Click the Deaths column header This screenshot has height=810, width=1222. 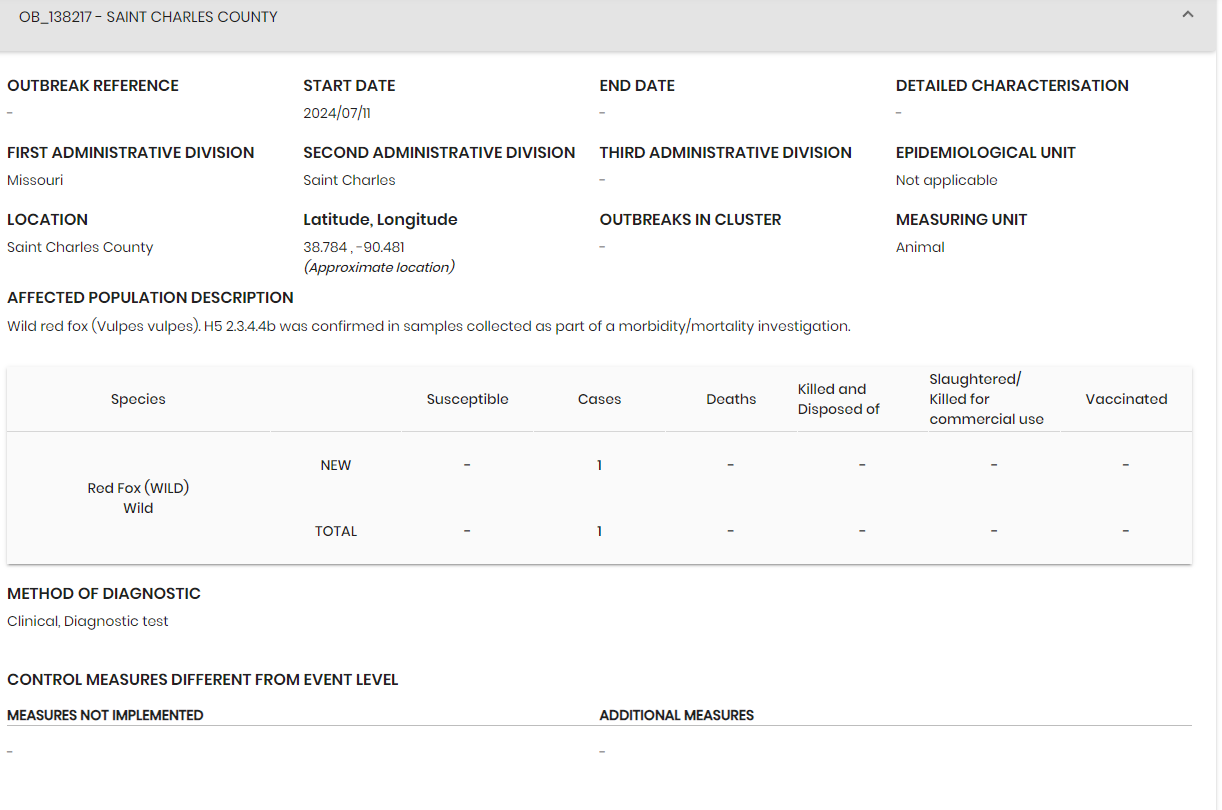[731, 399]
